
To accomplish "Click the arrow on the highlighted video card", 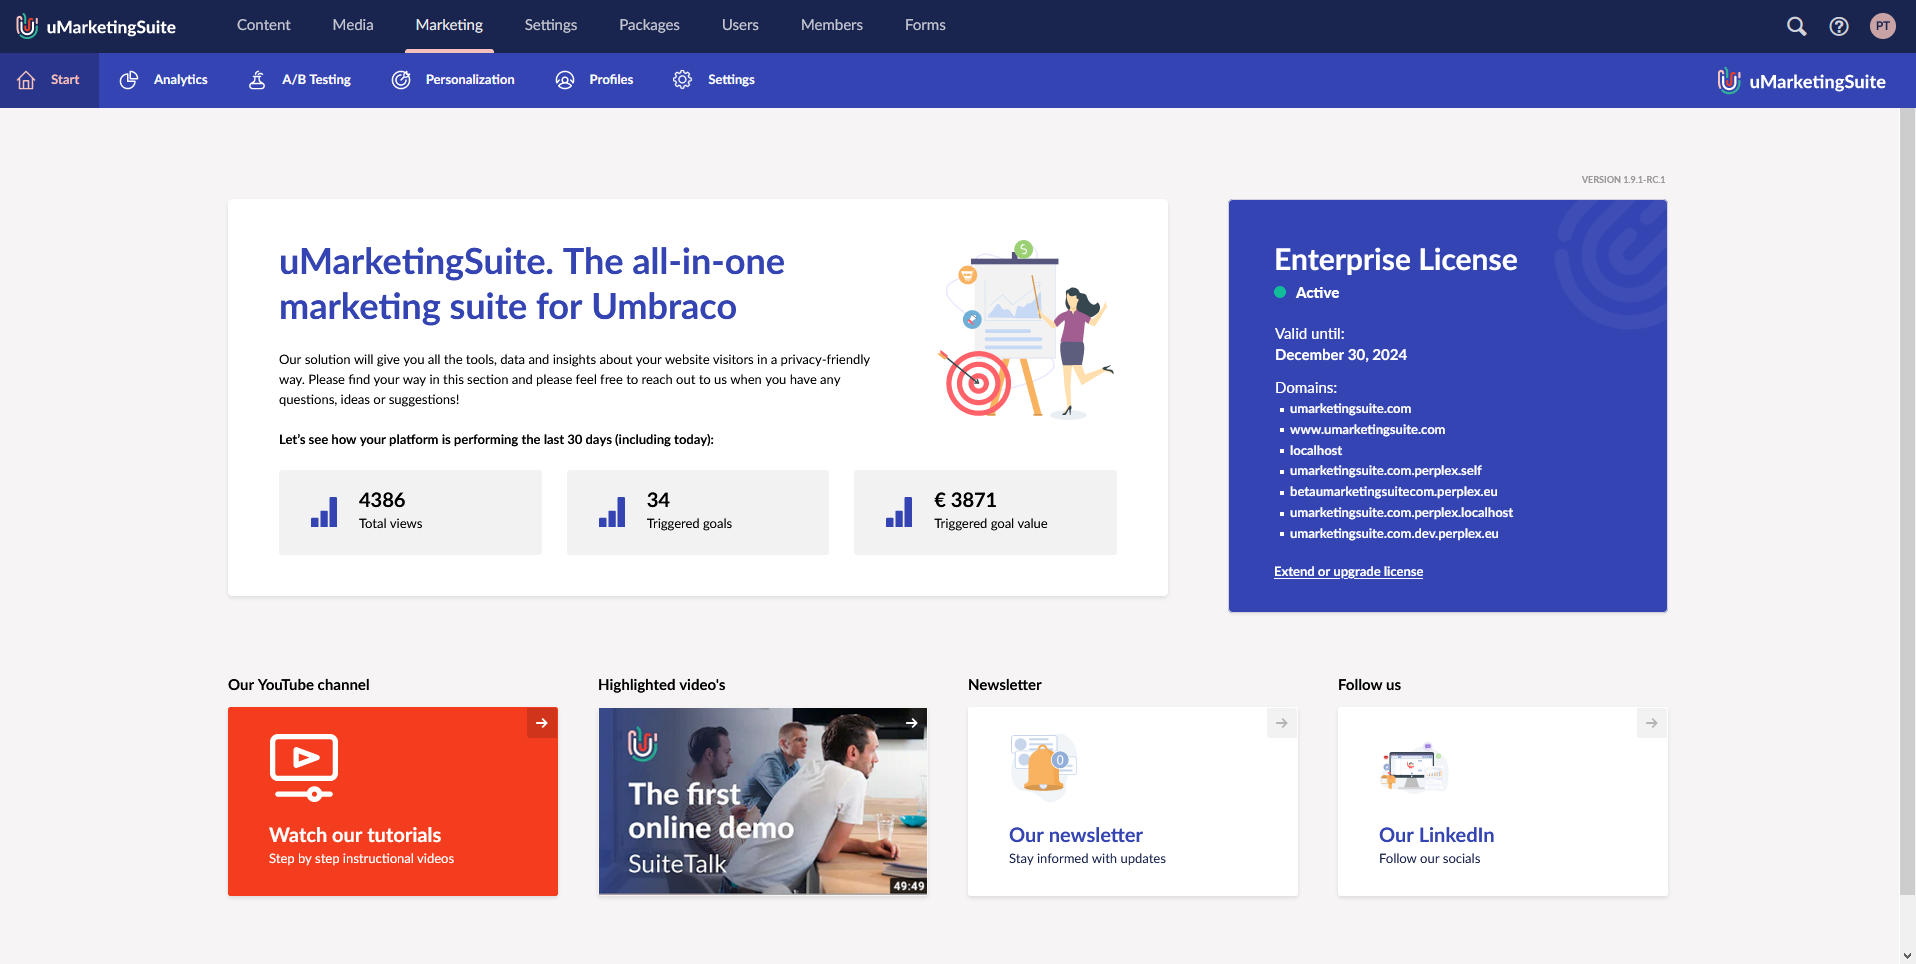I will (912, 723).
